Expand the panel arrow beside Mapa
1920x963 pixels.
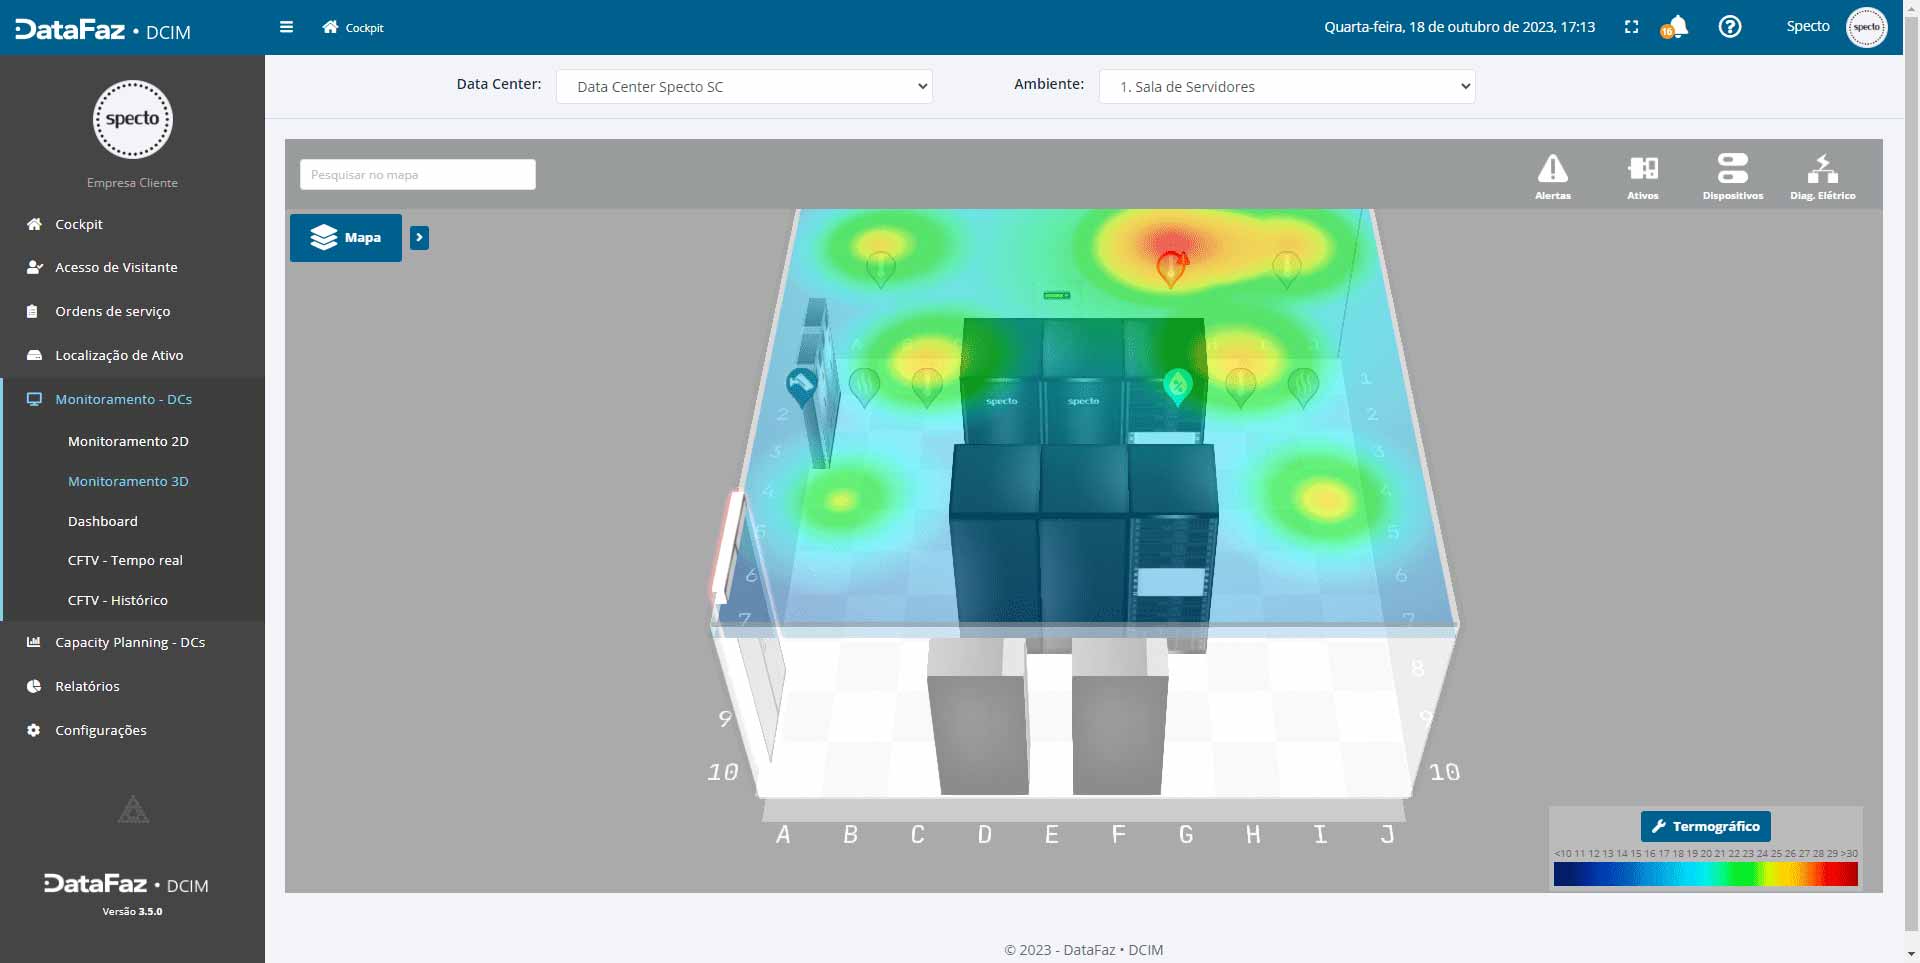coord(419,238)
